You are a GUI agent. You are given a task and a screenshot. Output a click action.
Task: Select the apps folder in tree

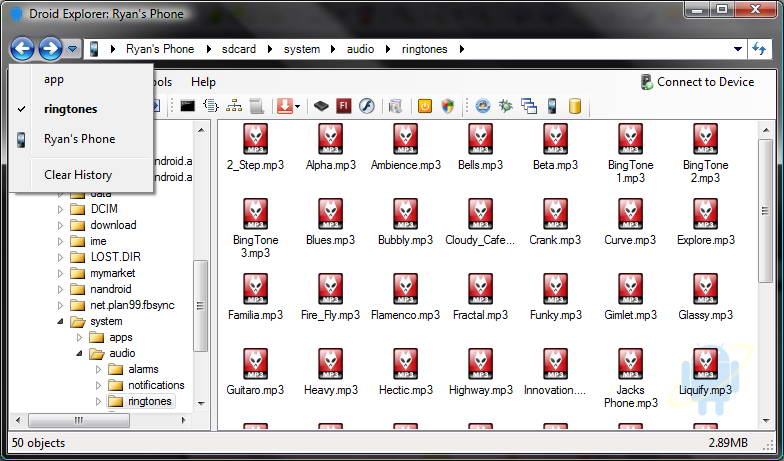(120, 337)
